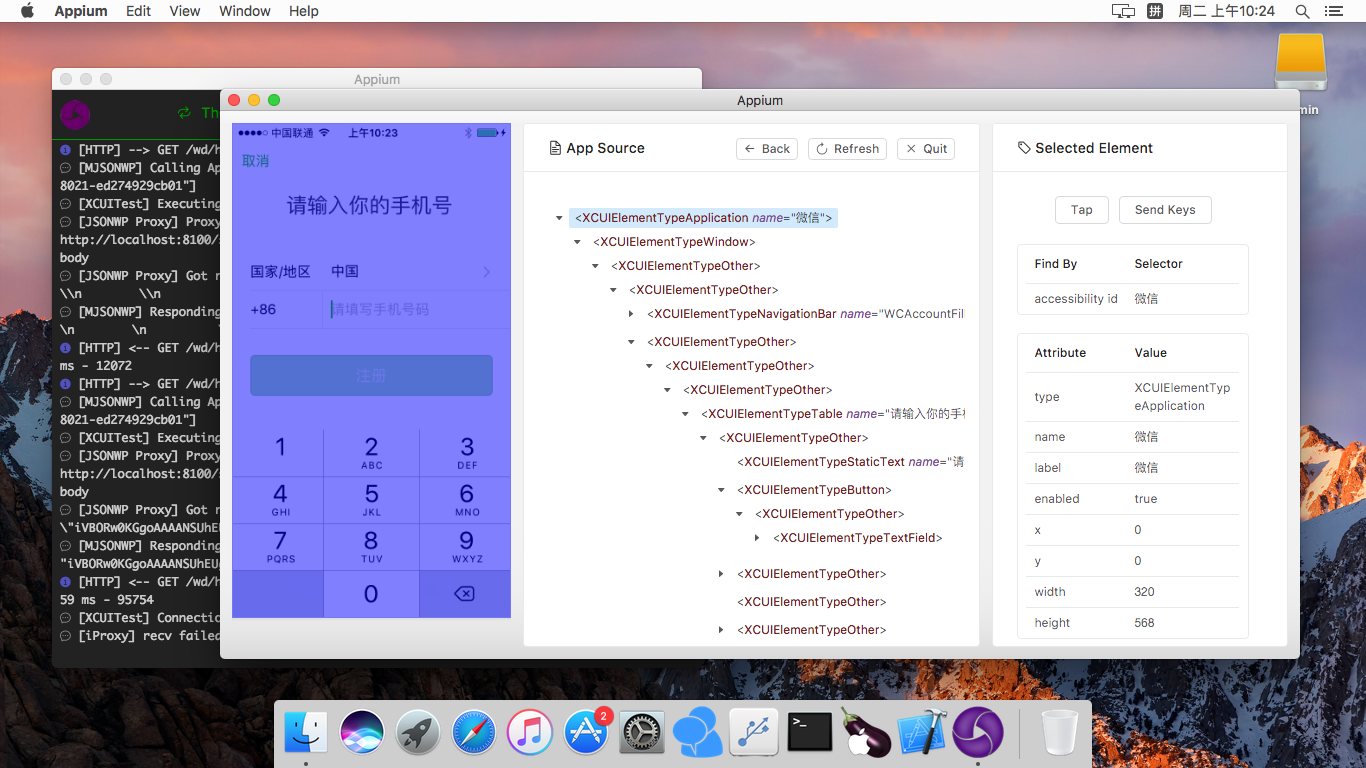
Task: Open the USB-branch icon app in Dock
Action: coord(754,732)
